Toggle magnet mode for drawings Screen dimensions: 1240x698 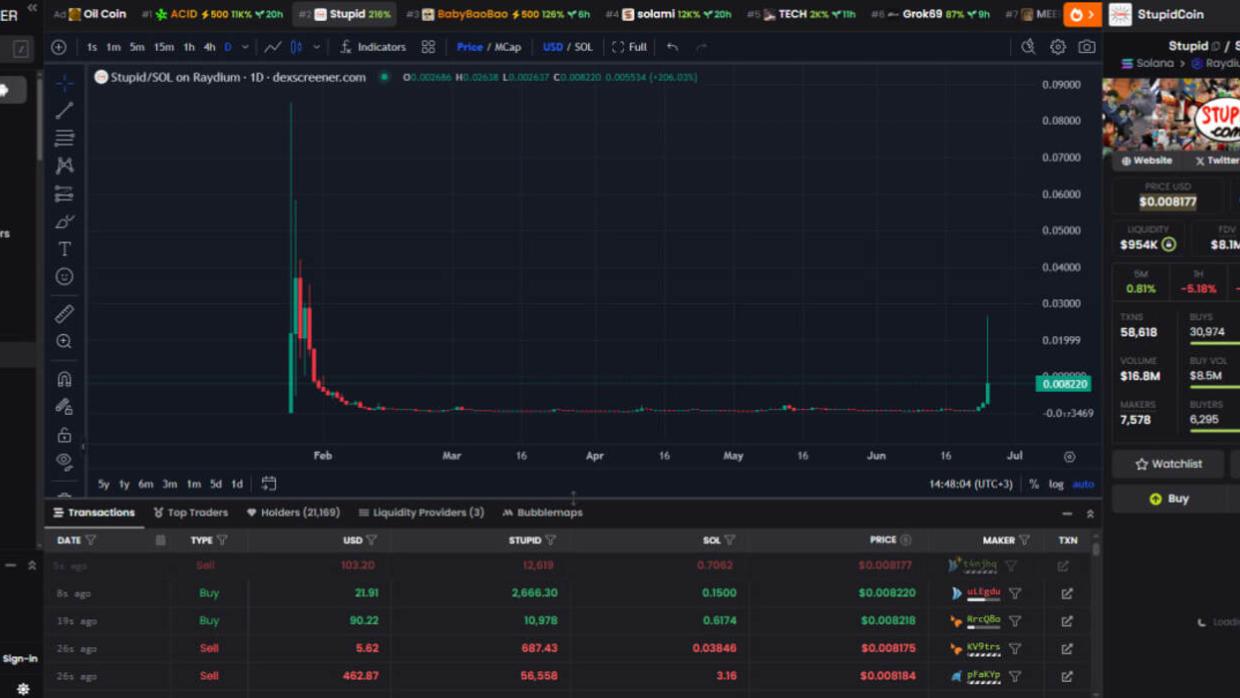click(64, 379)
